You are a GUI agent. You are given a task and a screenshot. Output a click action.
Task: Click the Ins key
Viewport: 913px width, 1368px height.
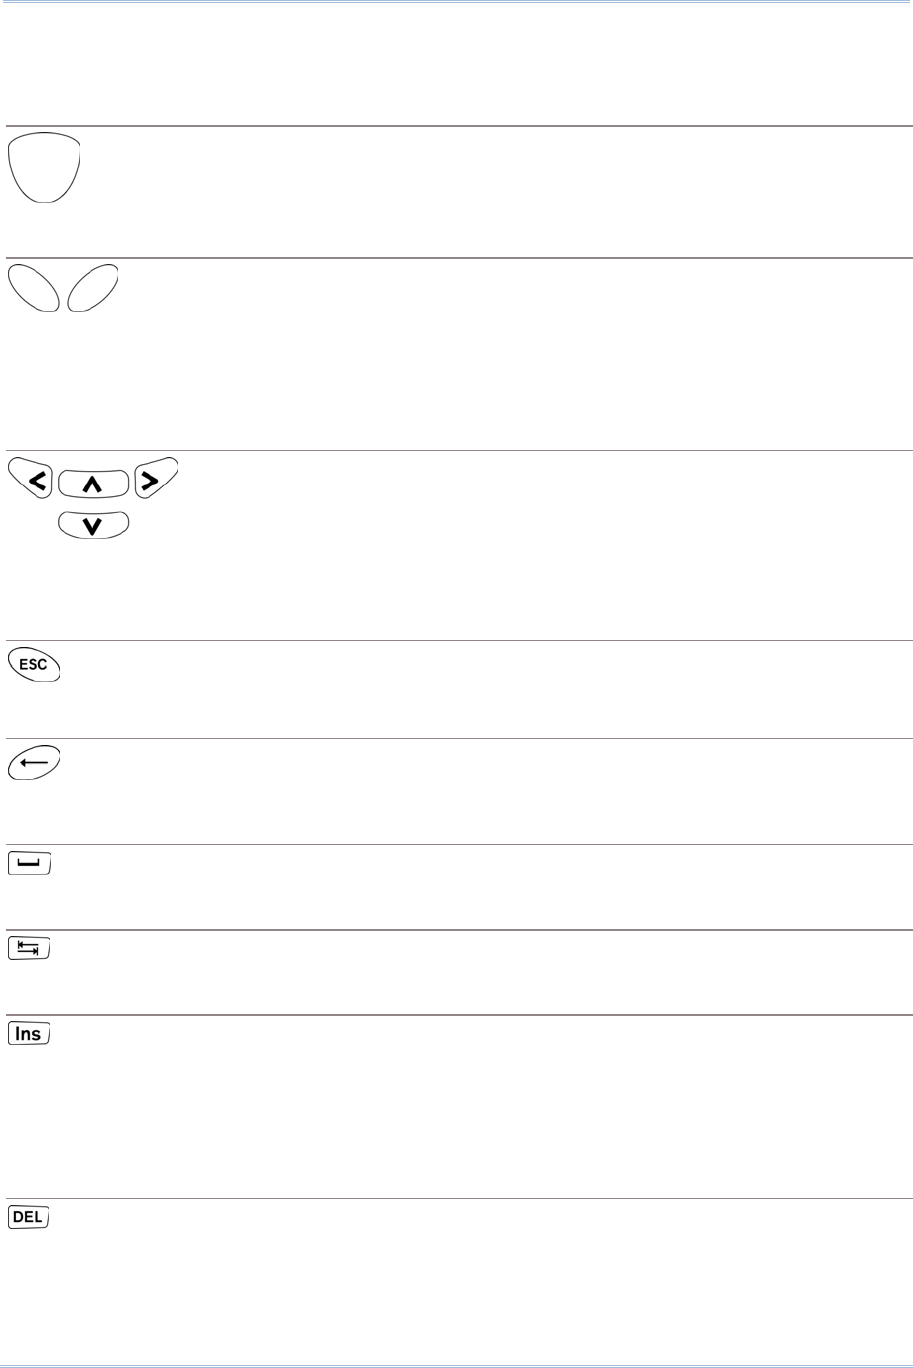pos(30,1034)
